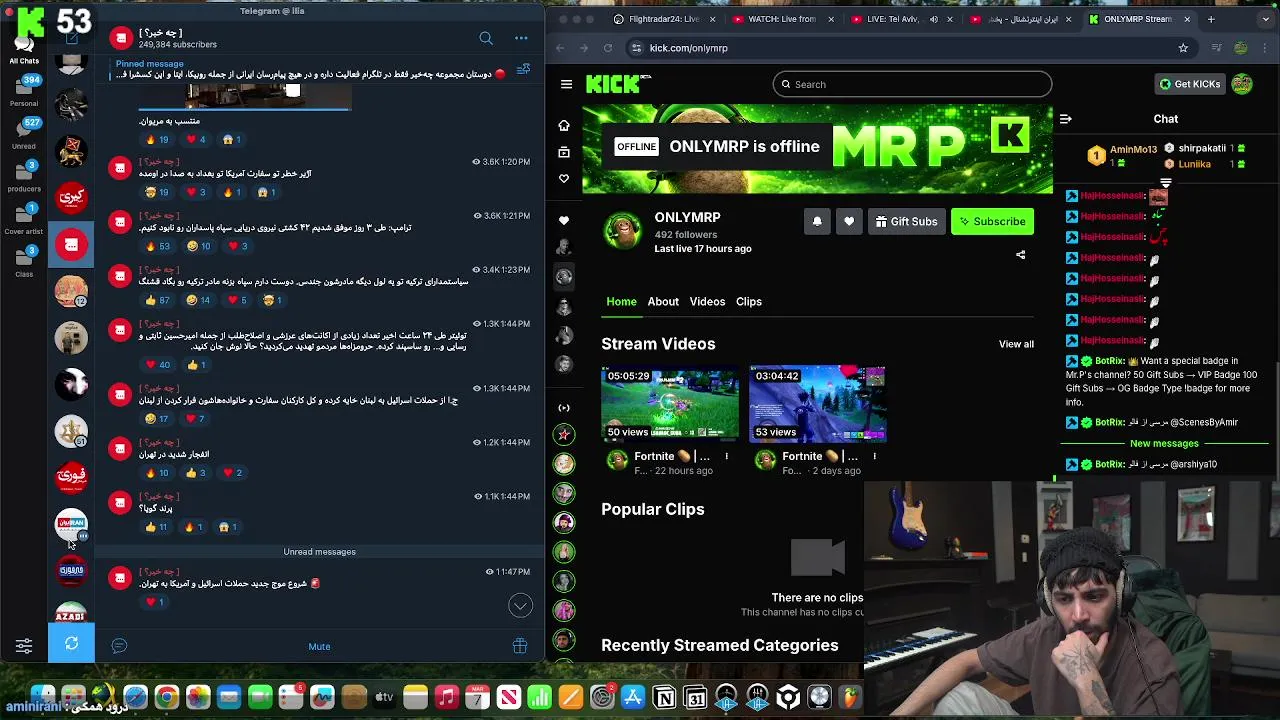Click the Kick search field
Image resolution: width=1280 pixels, height=720 pixels.
pos(912,84)
